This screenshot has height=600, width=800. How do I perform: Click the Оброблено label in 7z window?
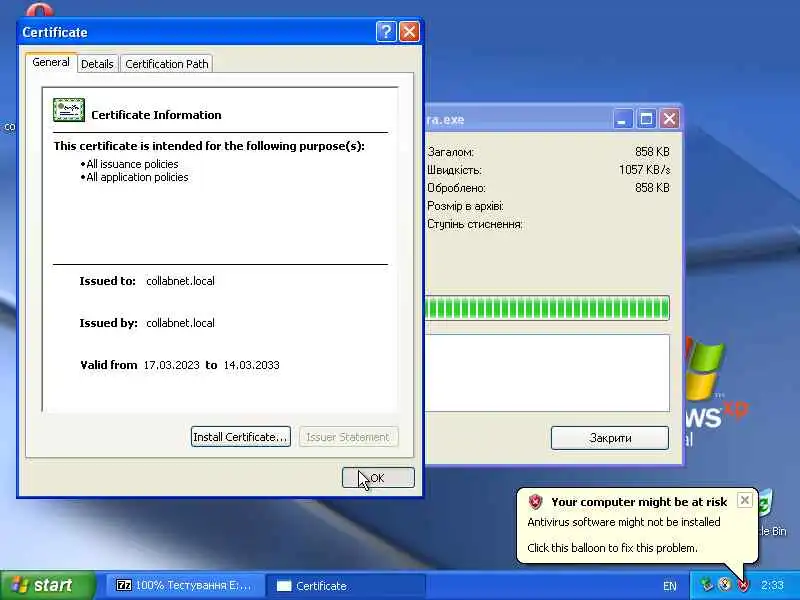coord(457,188)
